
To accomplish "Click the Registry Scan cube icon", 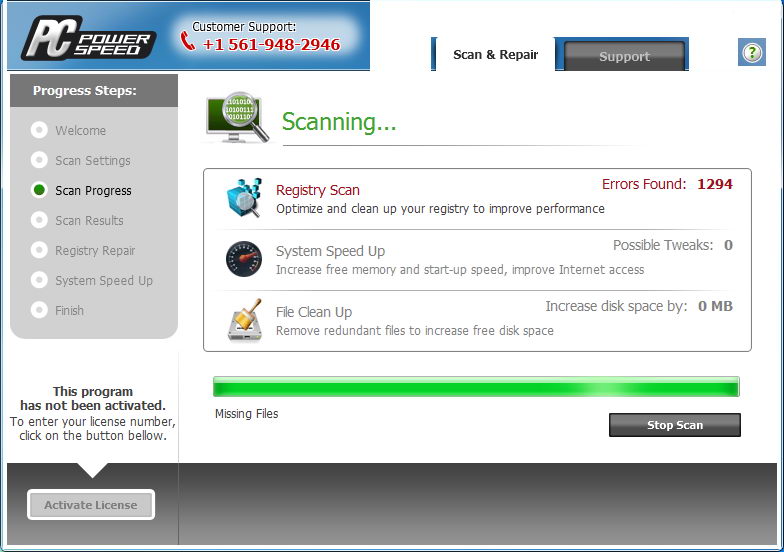I will (x=244, y=197).
